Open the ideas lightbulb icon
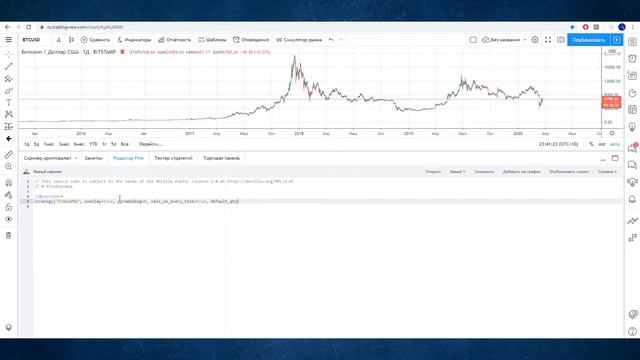640x360 pixels. tap(632, 127)
